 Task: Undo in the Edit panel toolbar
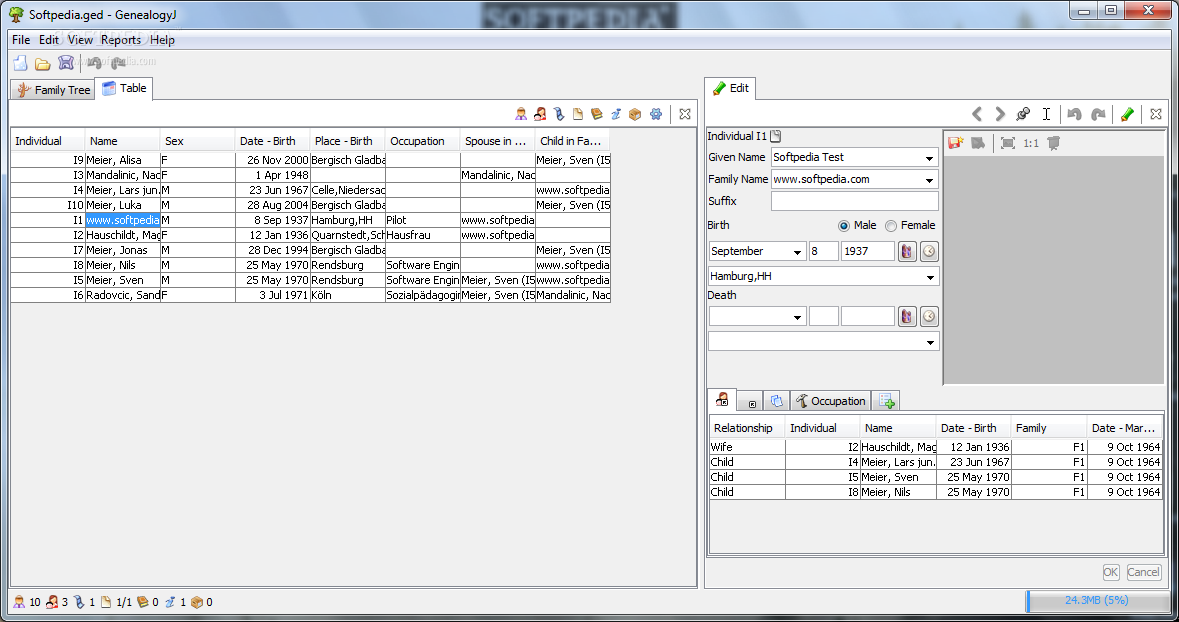[x=1074, y=114]
